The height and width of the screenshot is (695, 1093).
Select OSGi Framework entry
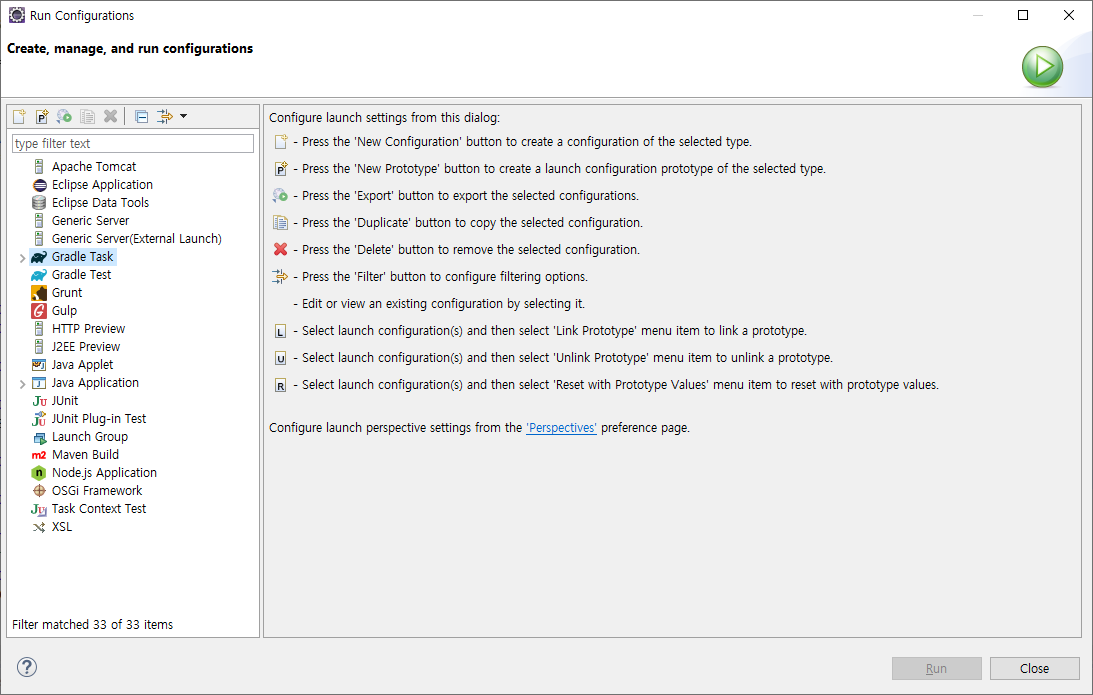click(97, 491)
